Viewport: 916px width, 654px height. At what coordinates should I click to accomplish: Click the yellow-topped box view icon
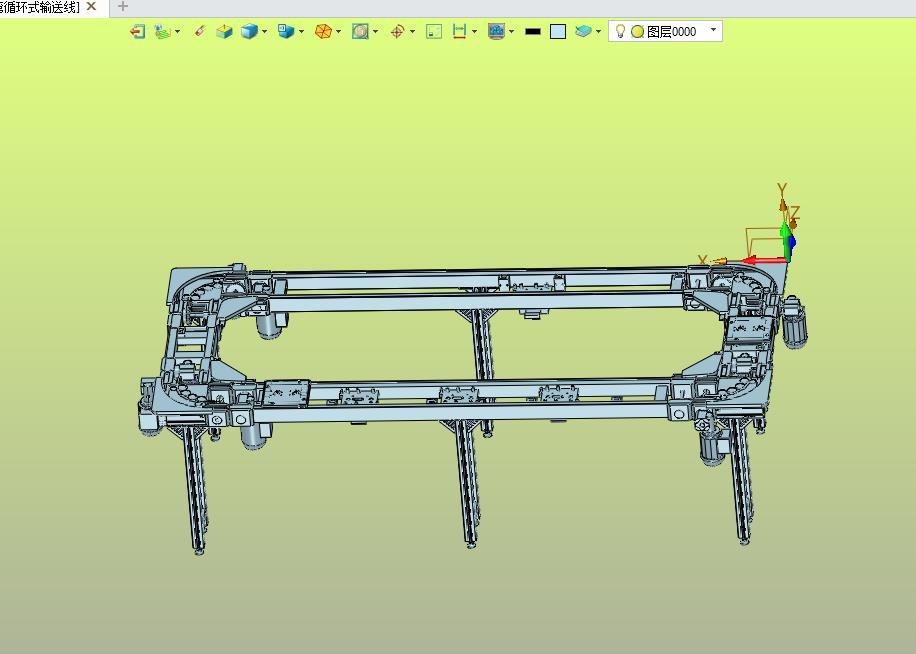coord(224,32)
